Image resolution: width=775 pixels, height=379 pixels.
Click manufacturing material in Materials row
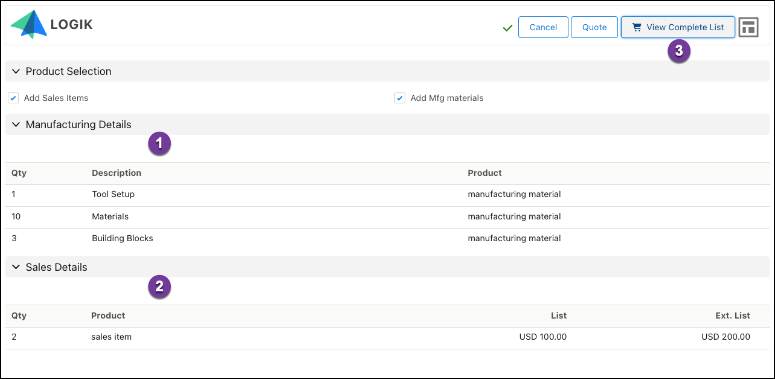(514, 216)
